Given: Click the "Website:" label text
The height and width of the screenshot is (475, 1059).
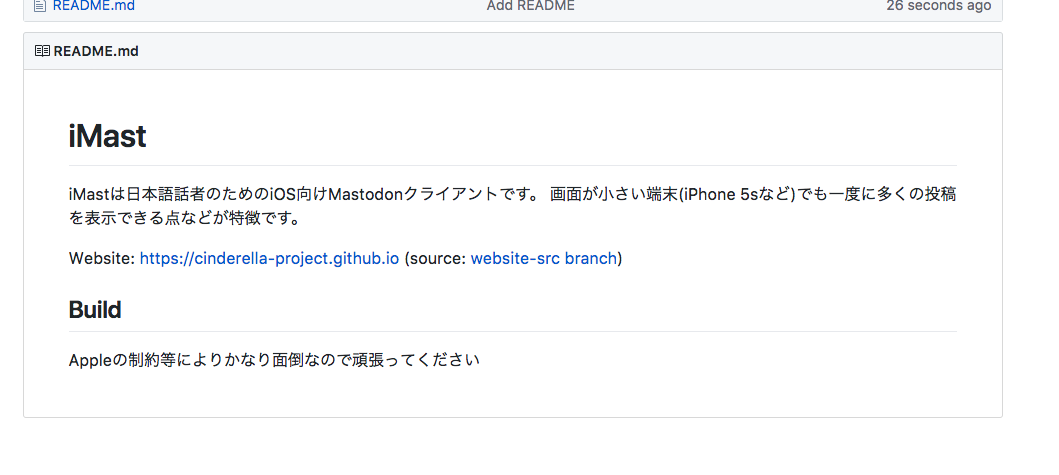Looking at the screenshot, I should [102, 258].
